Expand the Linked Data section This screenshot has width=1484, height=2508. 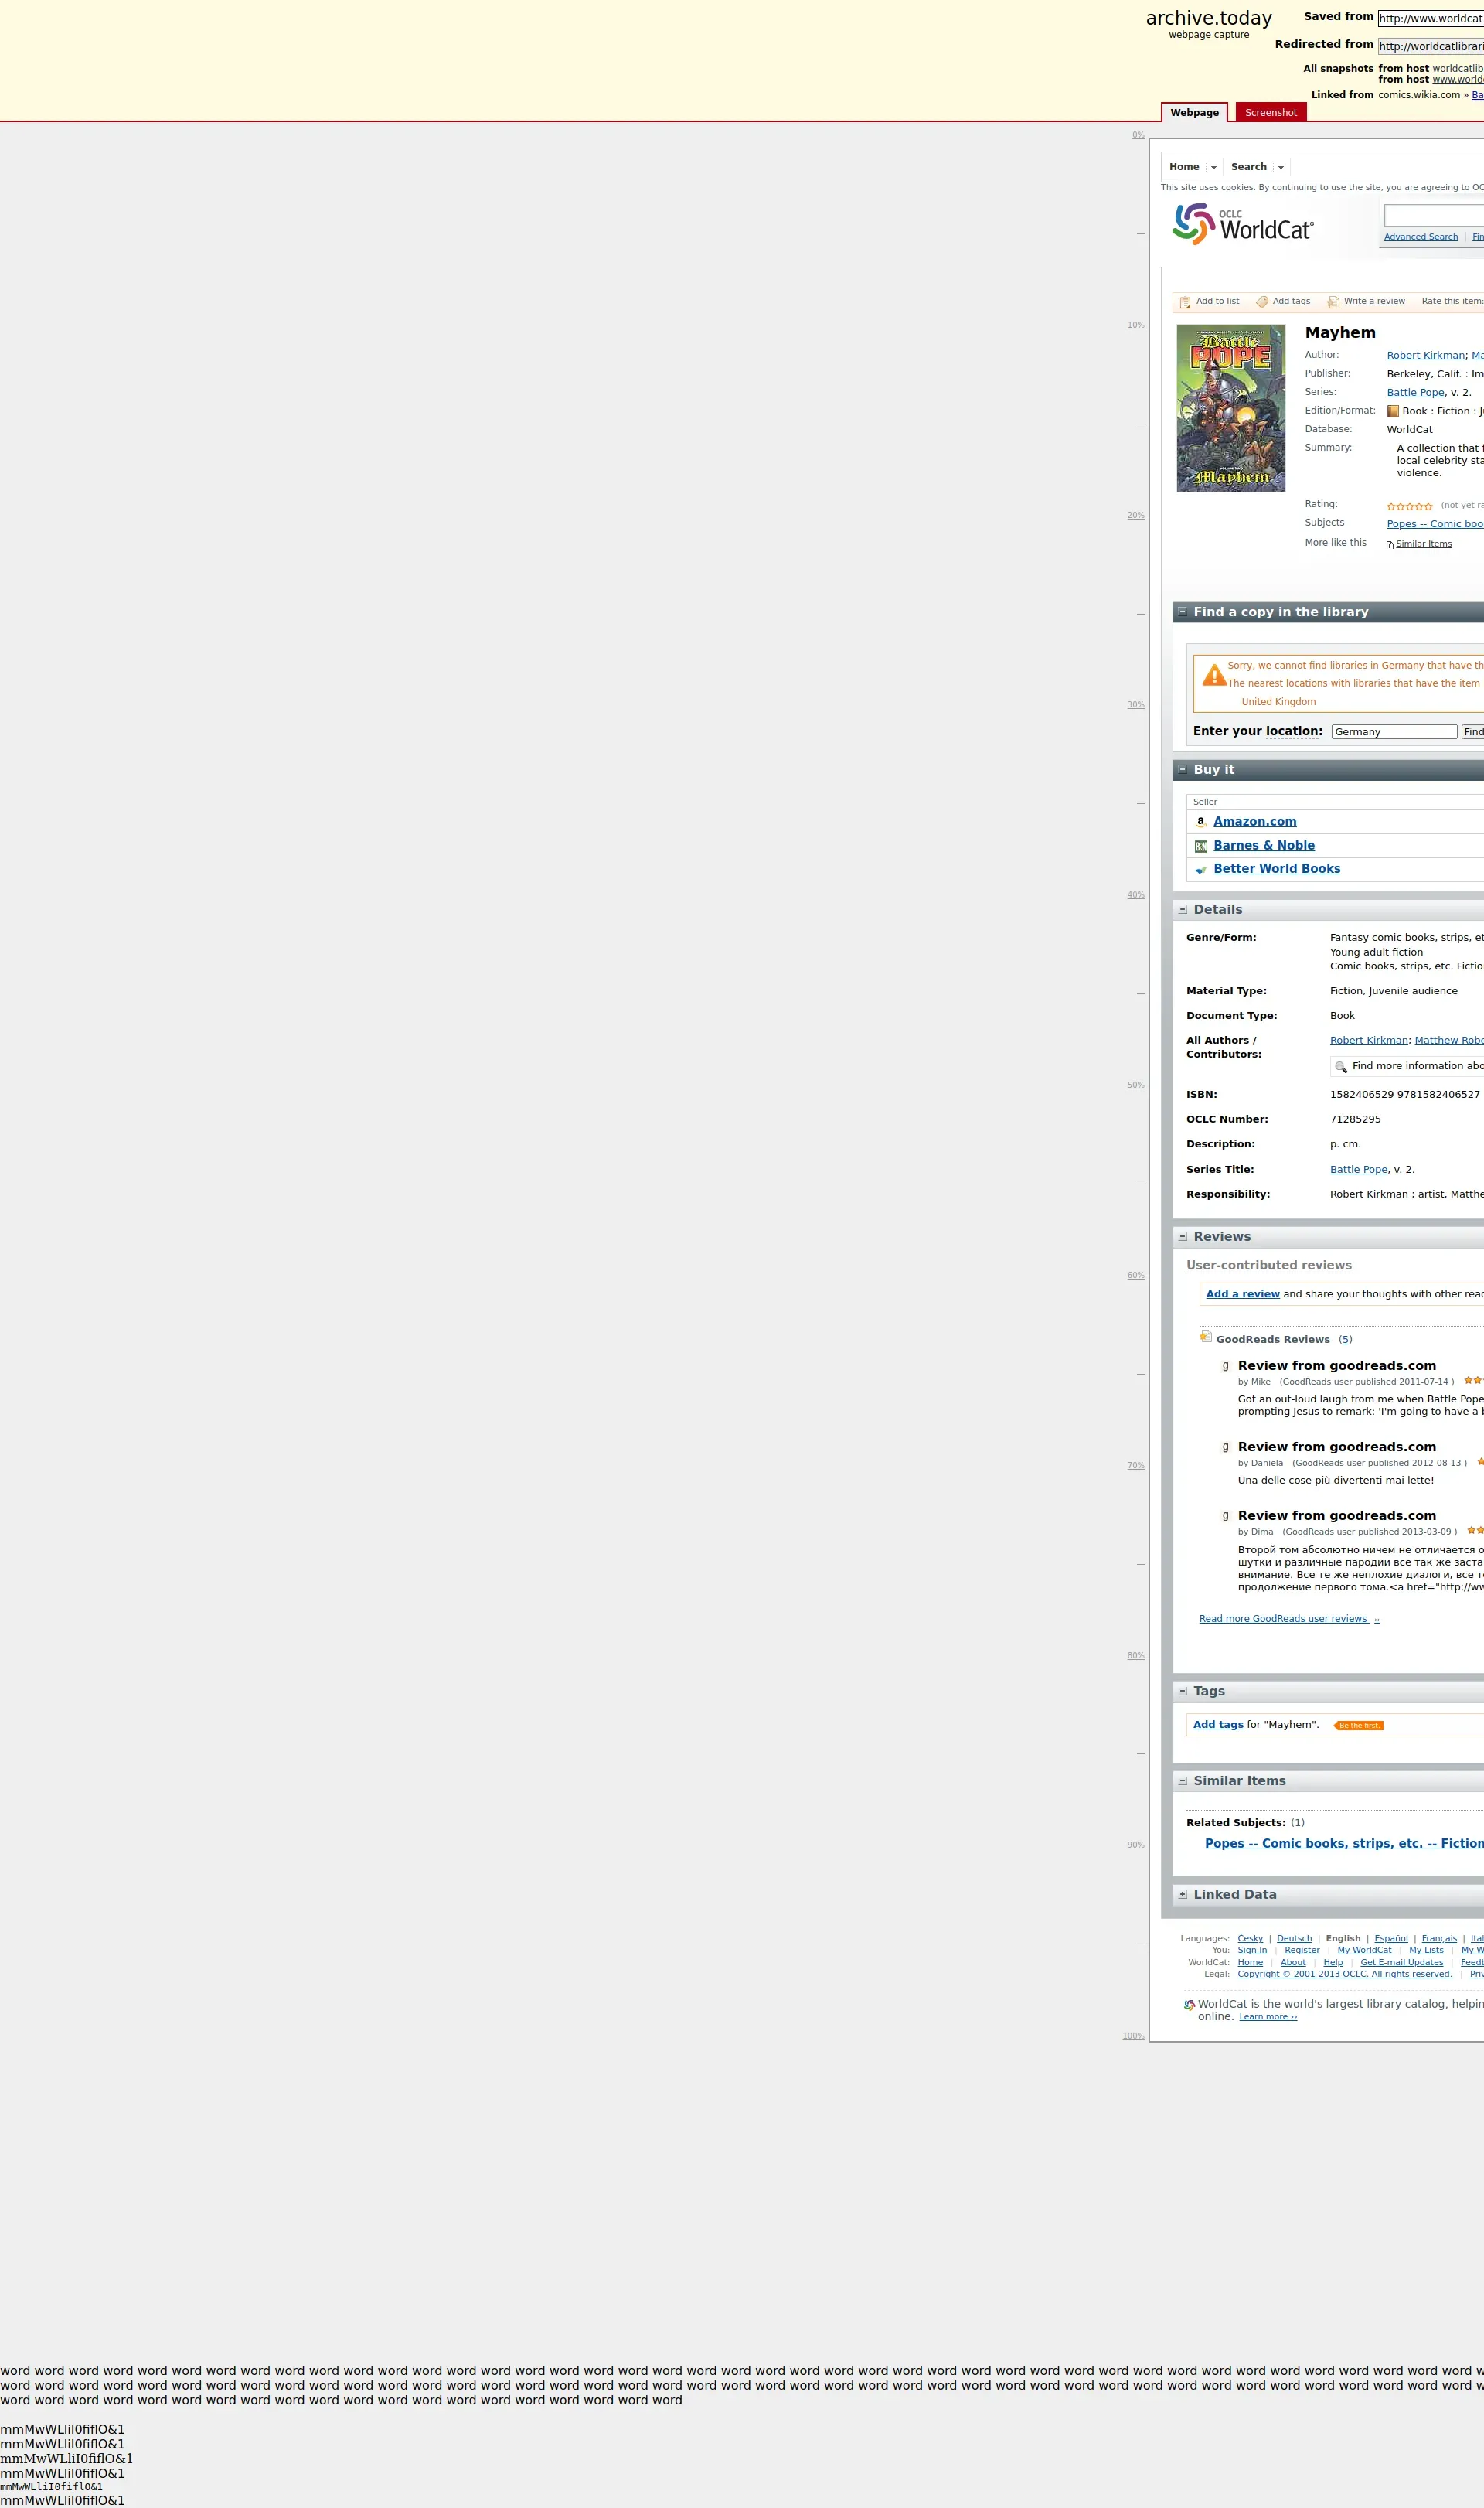click(x=1183, y=1894)
